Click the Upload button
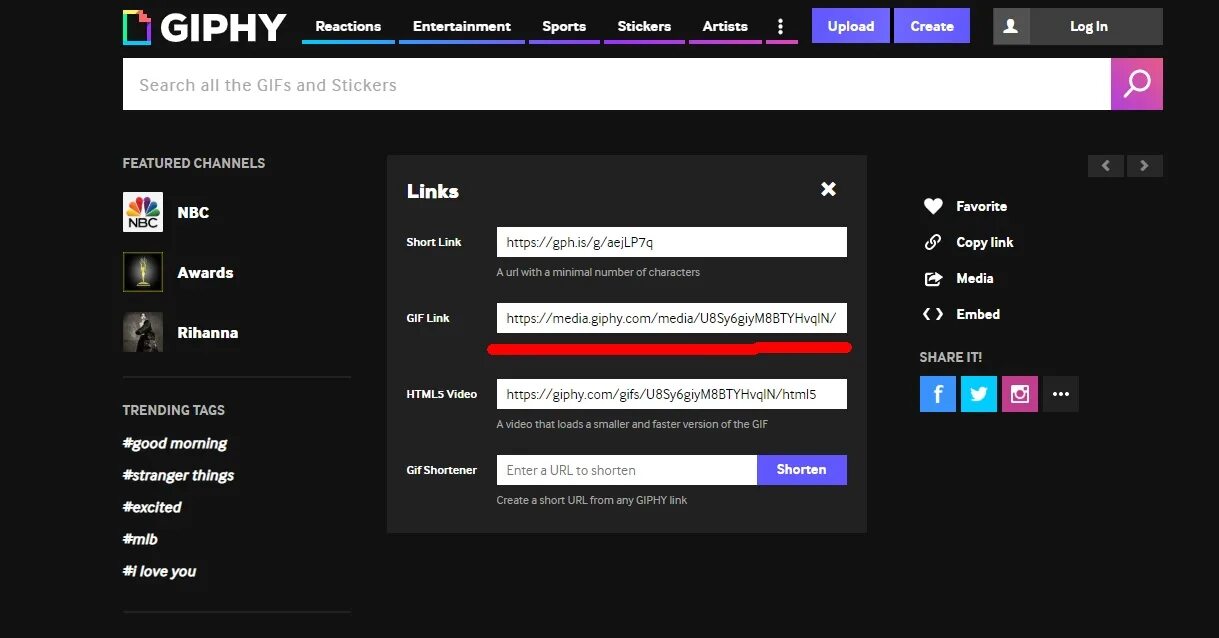Image resolution: width=1219 pixels, height=638 pixels. pos(851,26)
